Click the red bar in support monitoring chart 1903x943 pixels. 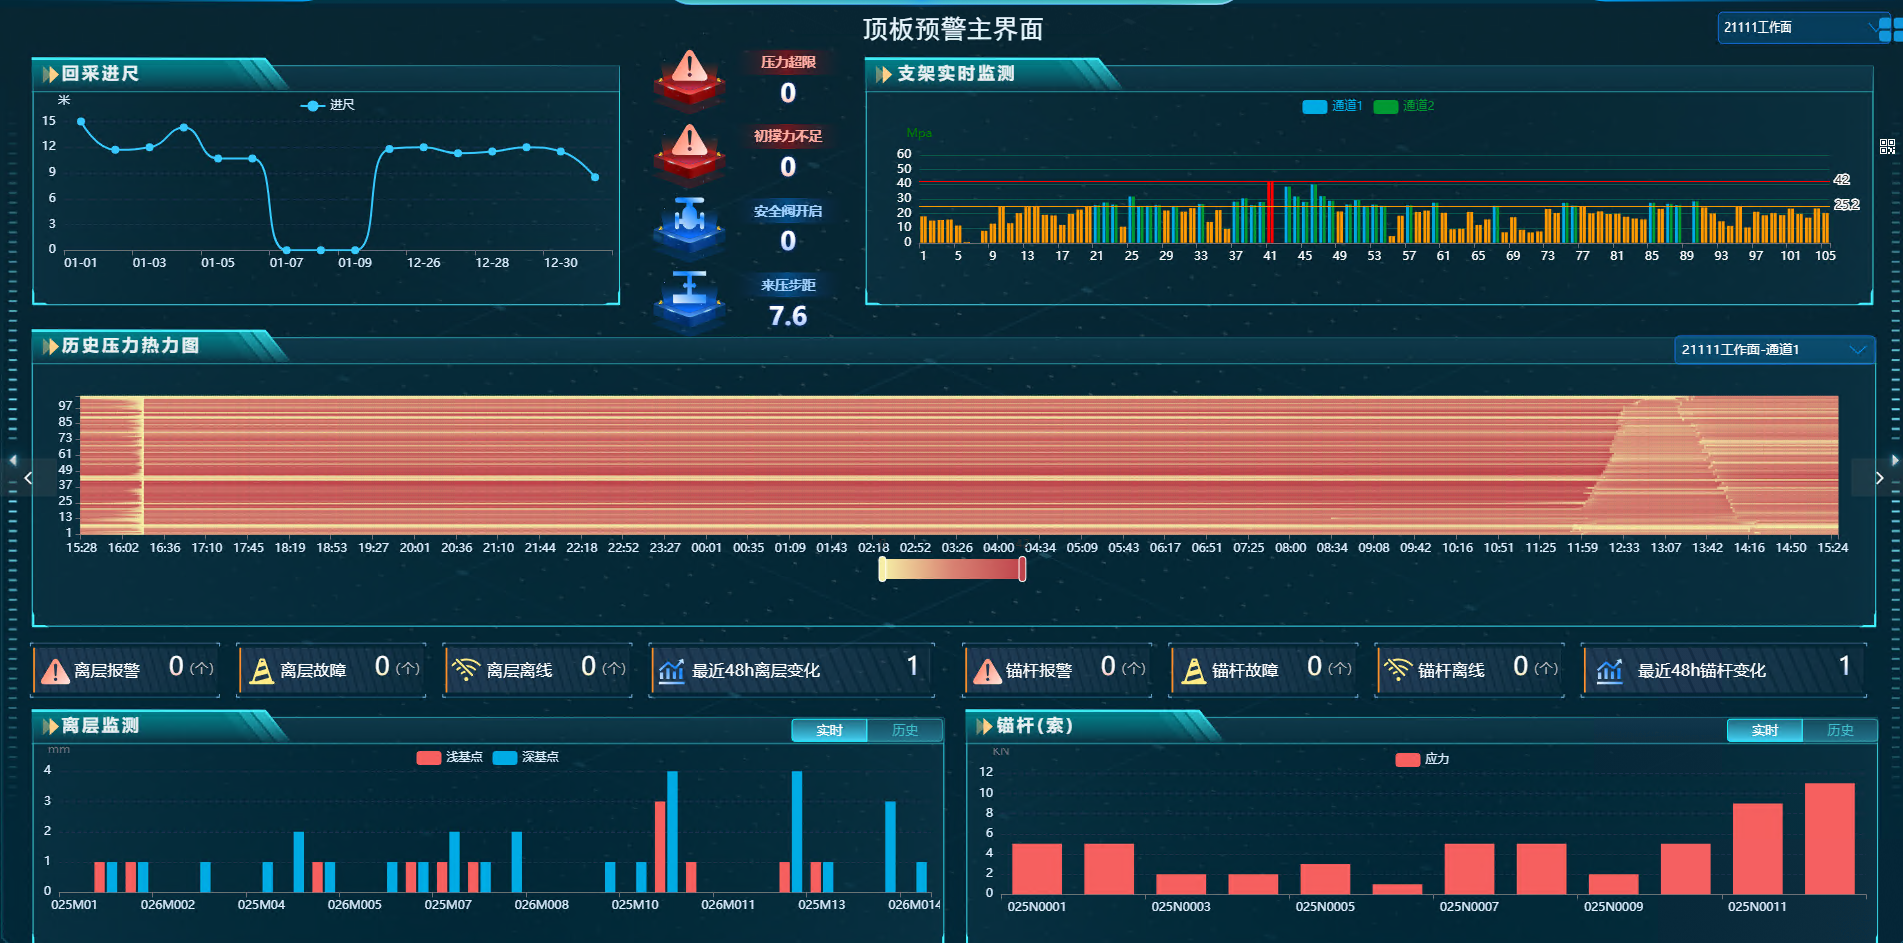[x=1270, y=212]
